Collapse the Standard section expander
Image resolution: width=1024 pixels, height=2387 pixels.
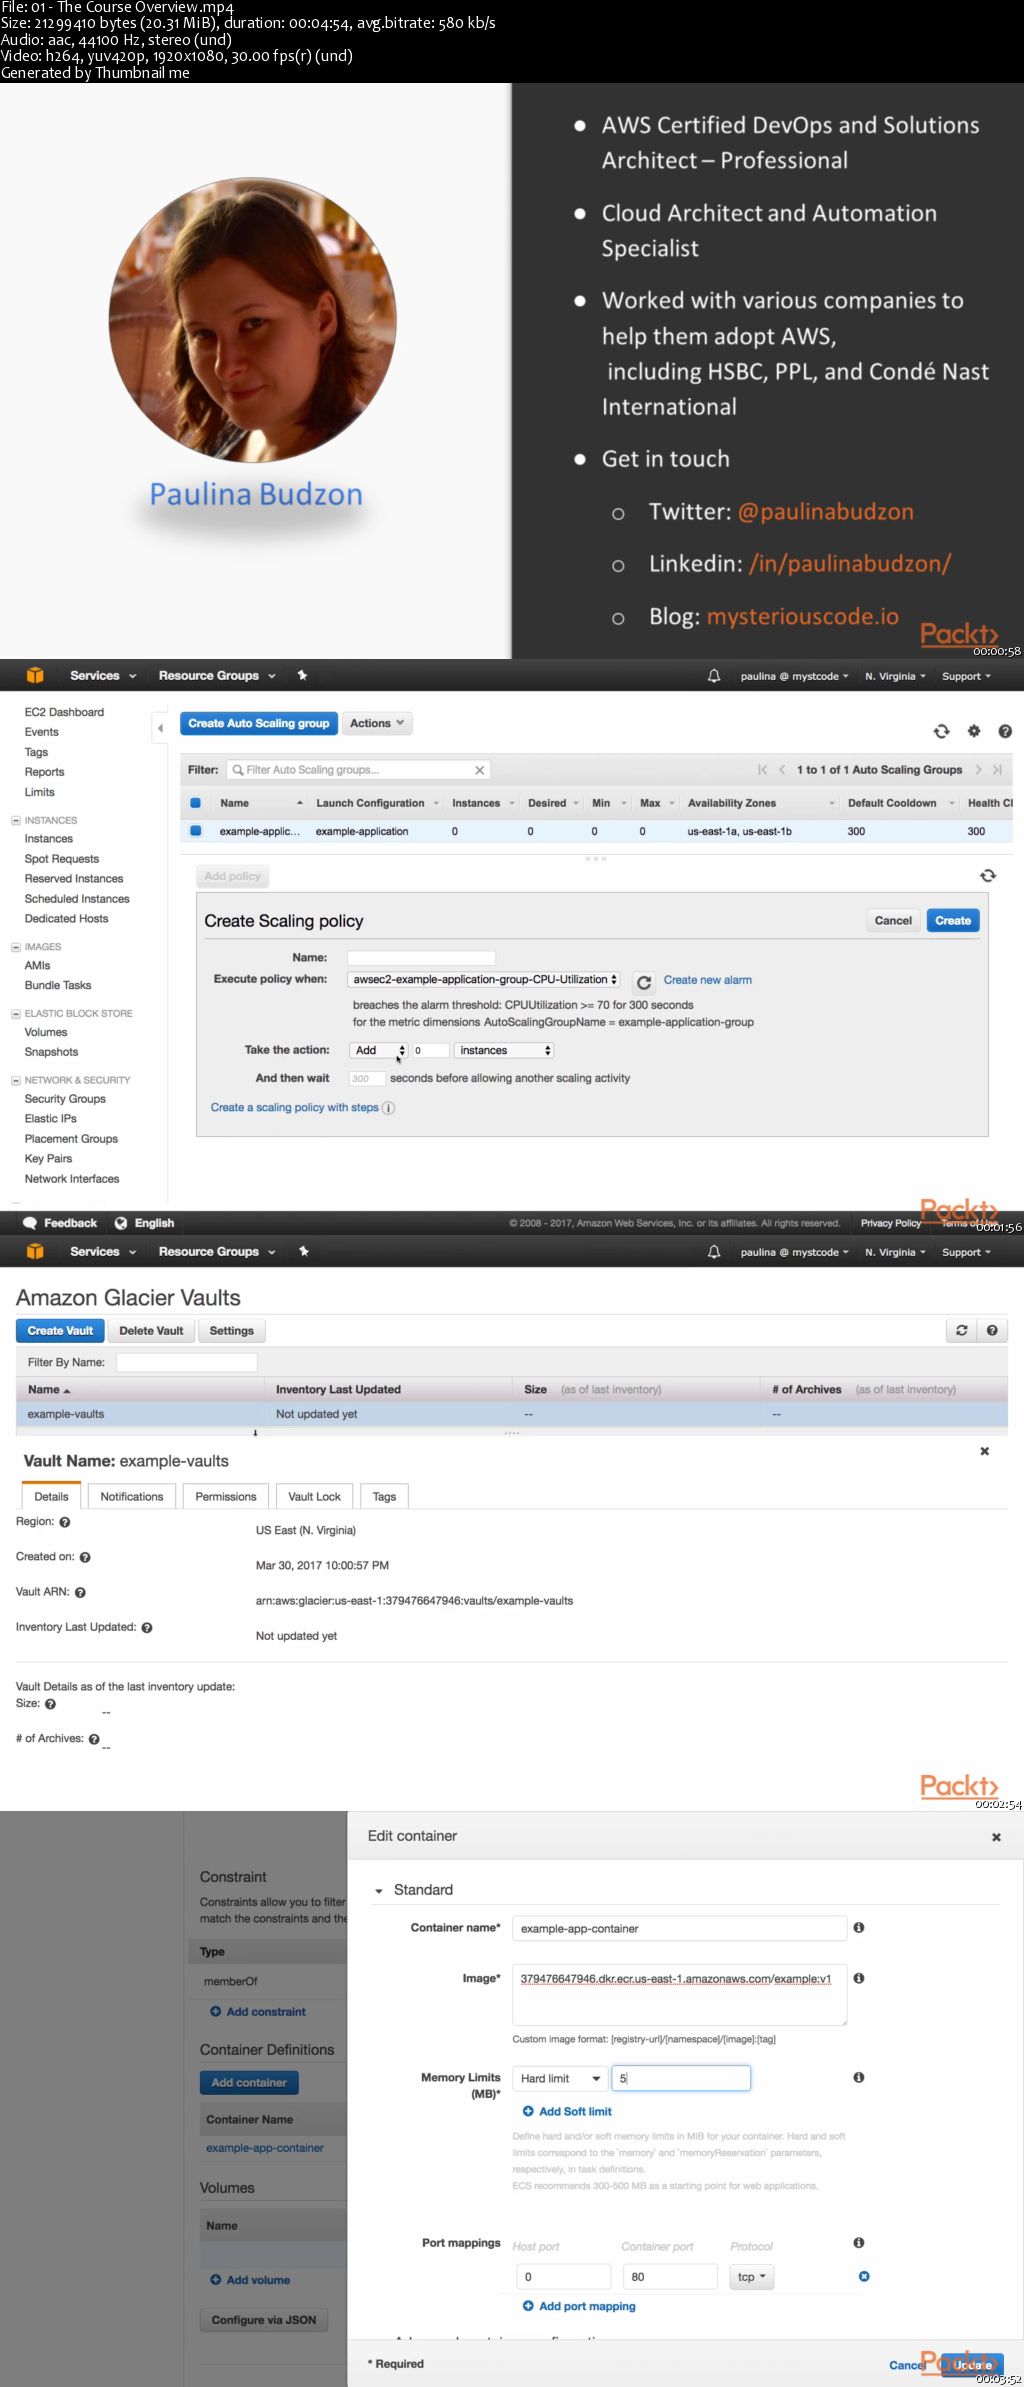click(x=379, y=1891)
